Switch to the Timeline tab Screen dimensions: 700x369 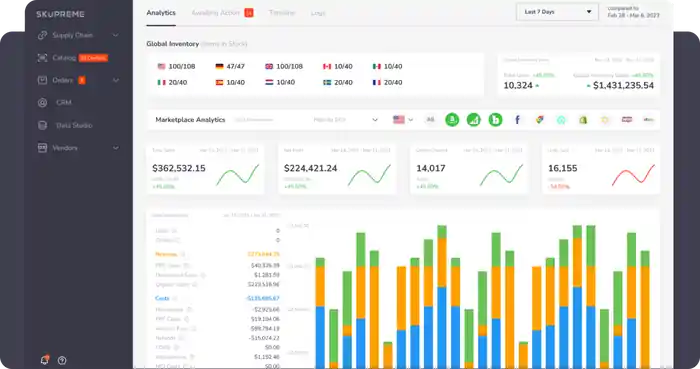[282, 13]
